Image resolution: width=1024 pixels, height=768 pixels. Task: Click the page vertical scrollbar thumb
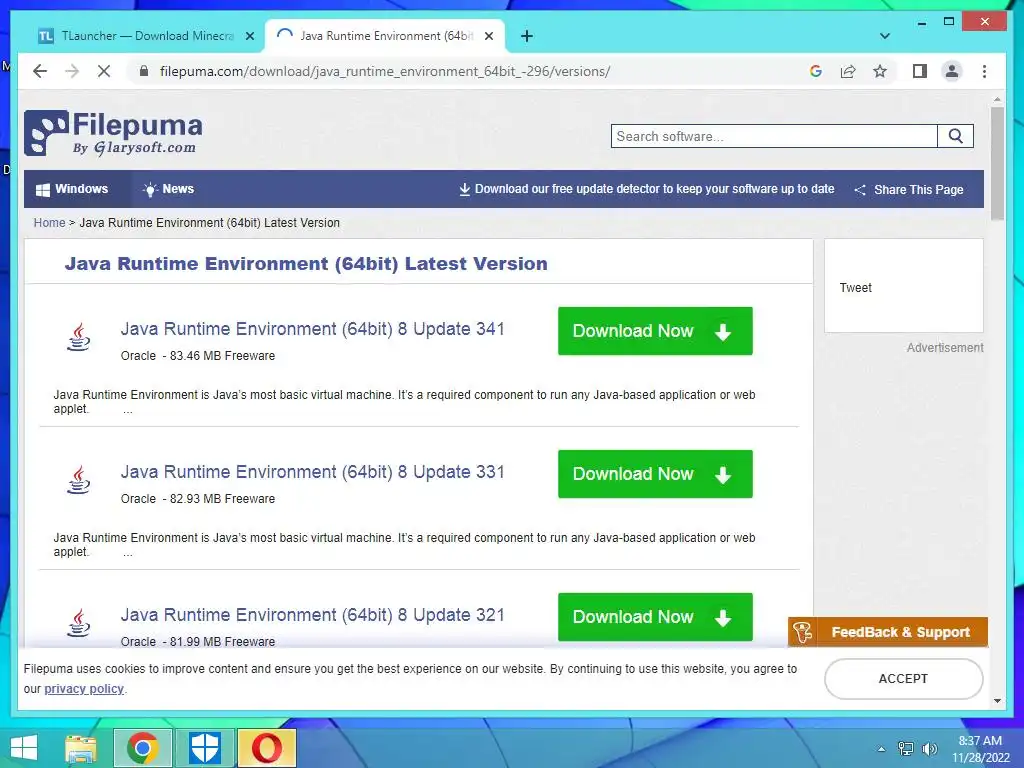pyautogui.click(x=997, y=163)
